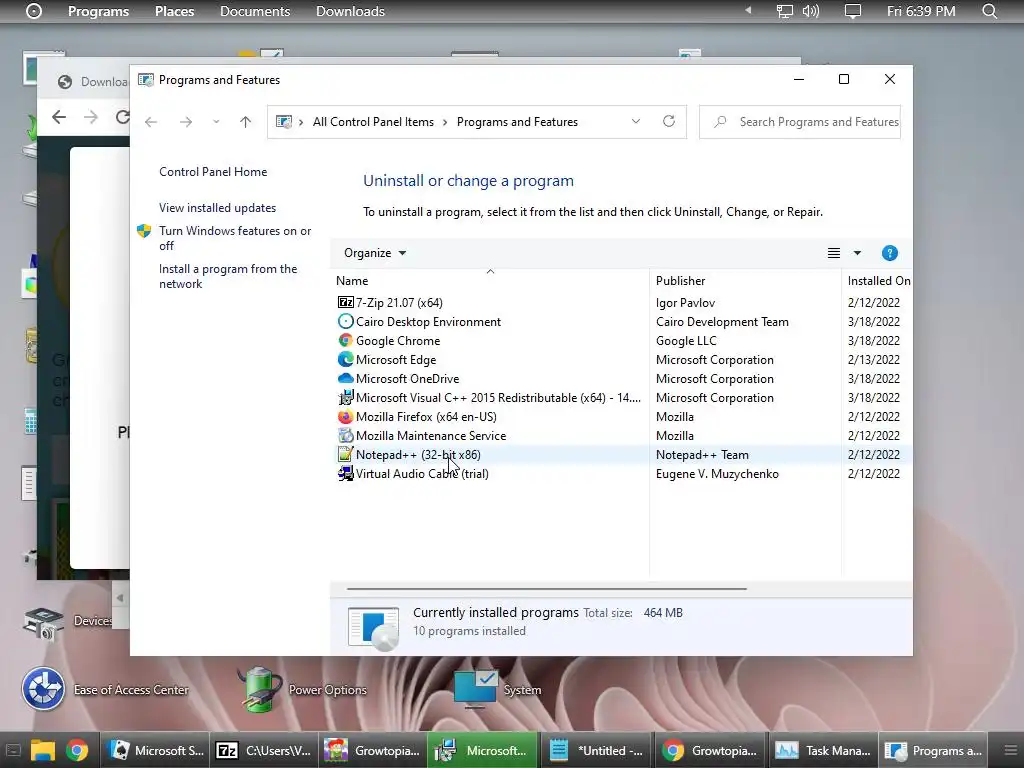
Task: Open Programs and Features help icon
Action: click(889, 253)
